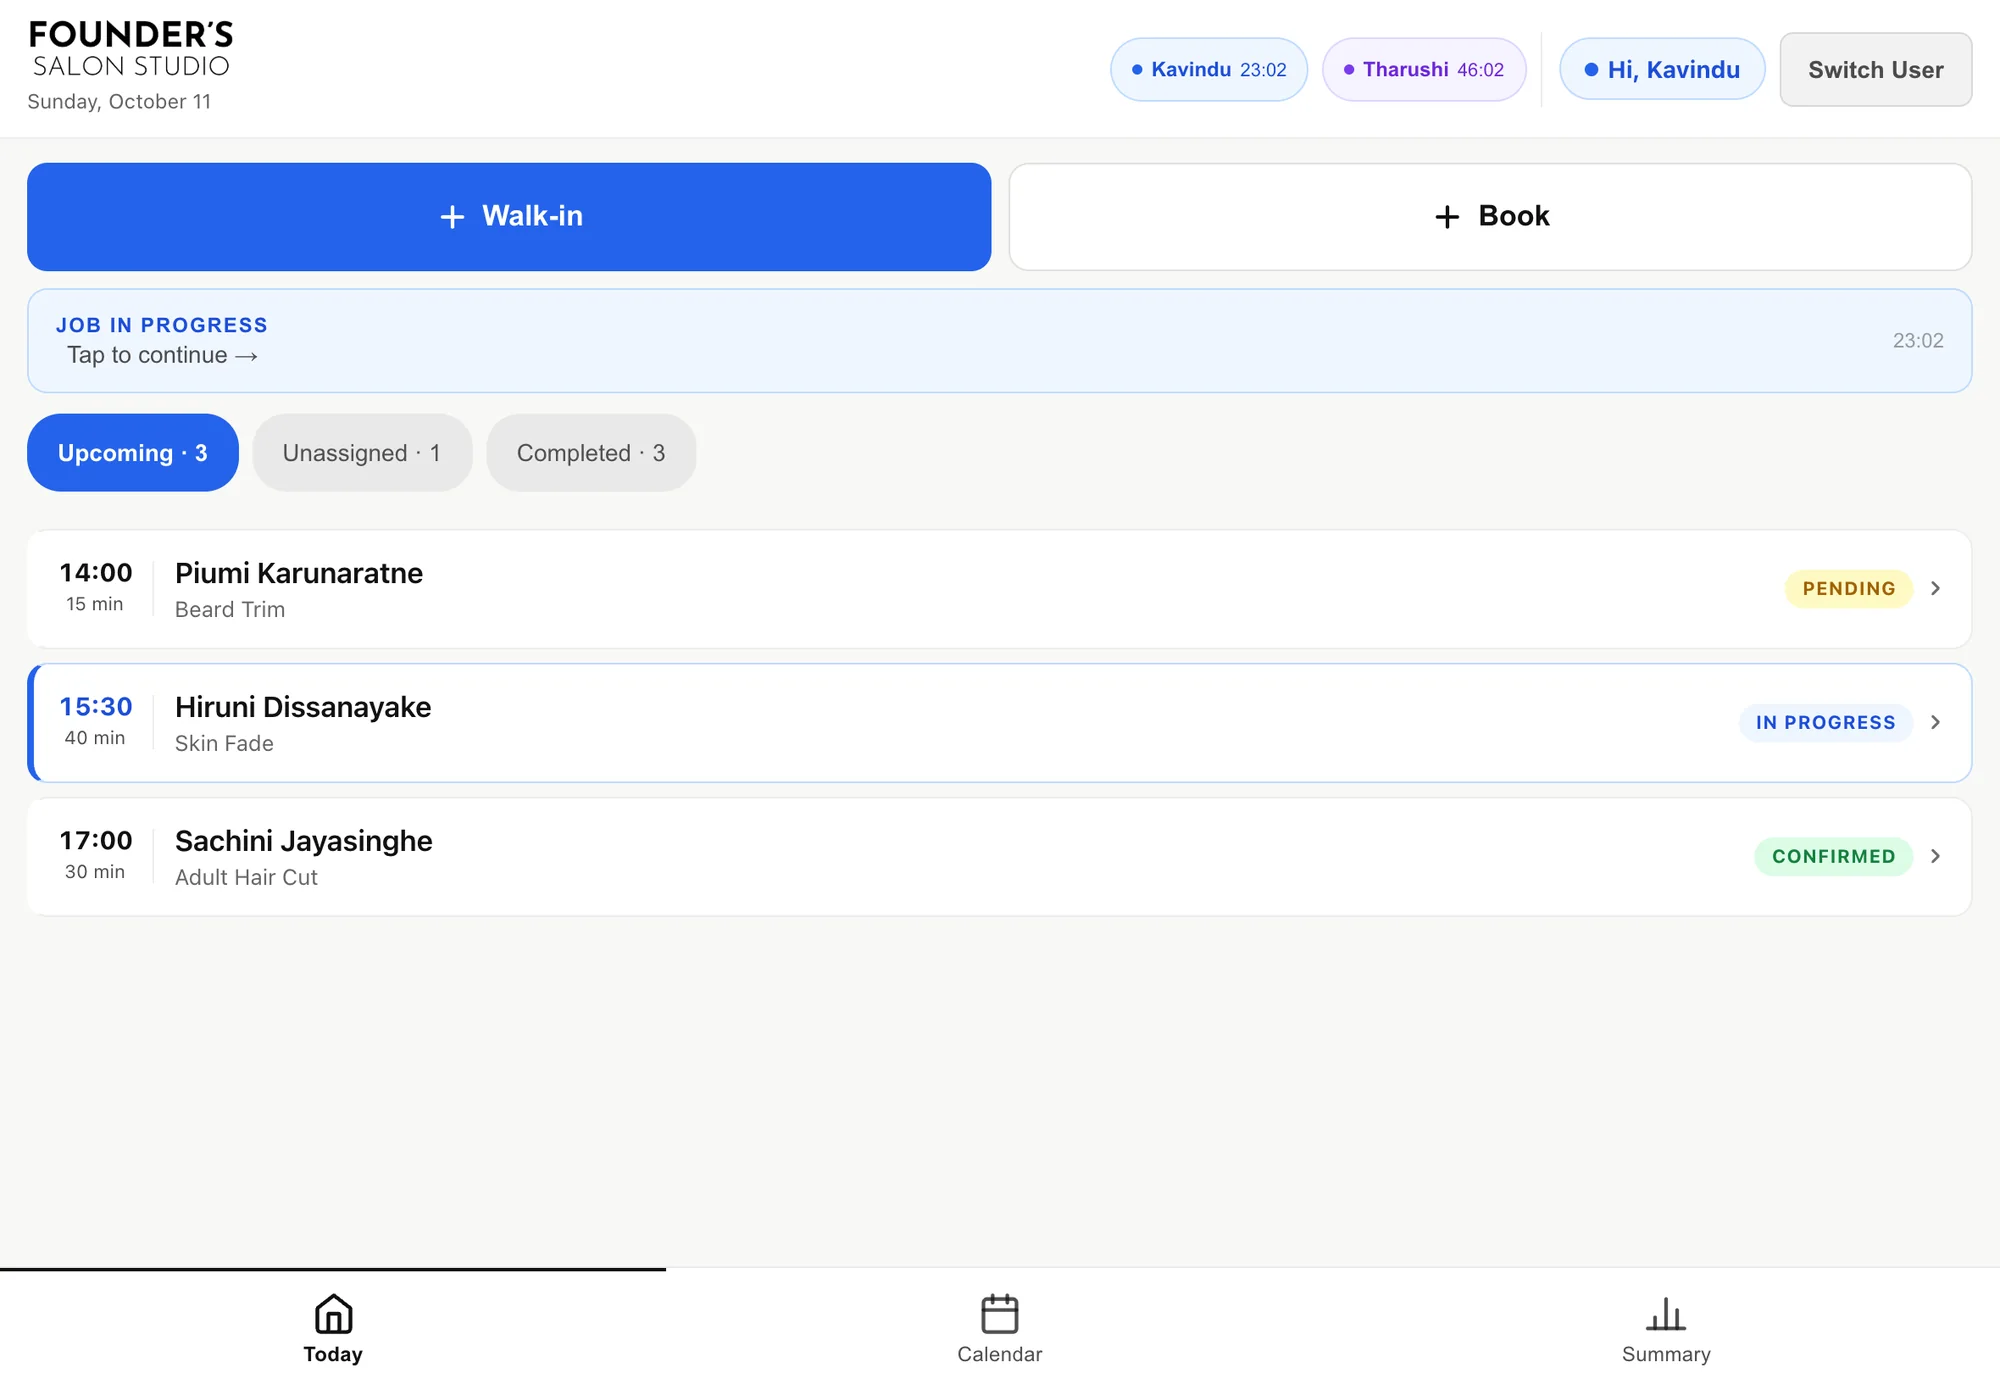Click the 30 min duration under 17:00
2000x1390 pixels.
95,872
